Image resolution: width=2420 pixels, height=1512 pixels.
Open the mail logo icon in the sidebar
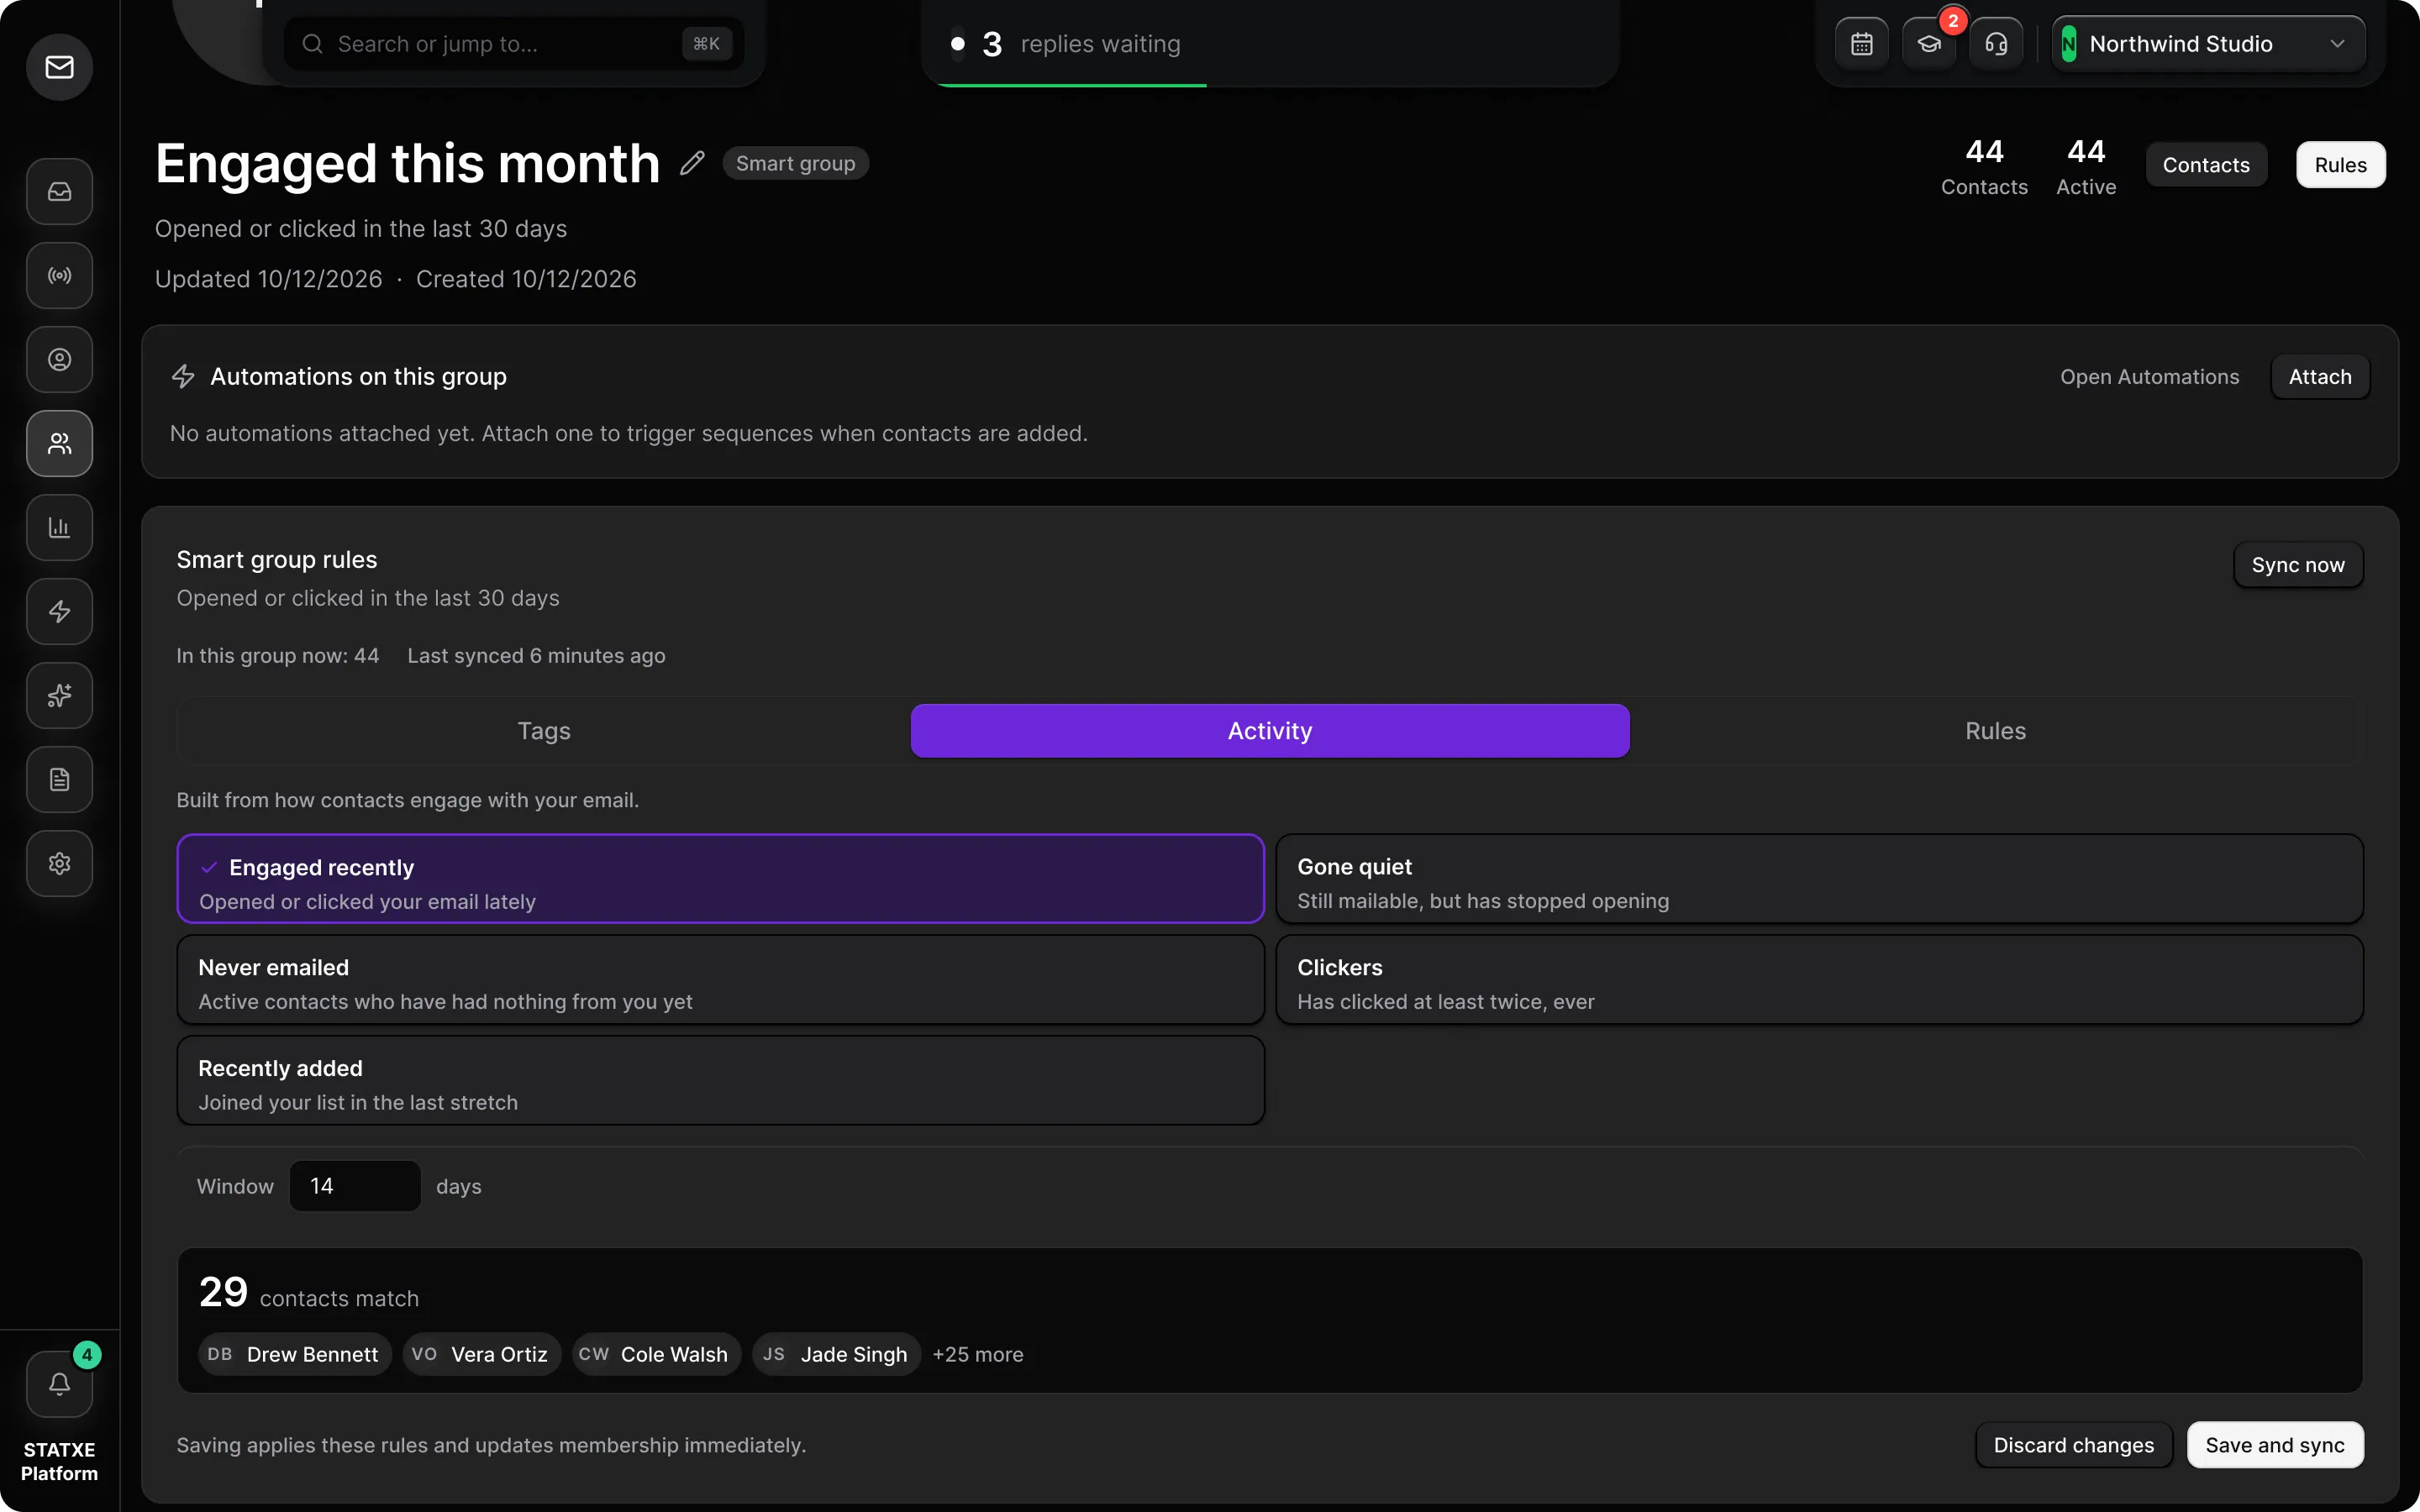pyautogui.click(x=59, y=67)
